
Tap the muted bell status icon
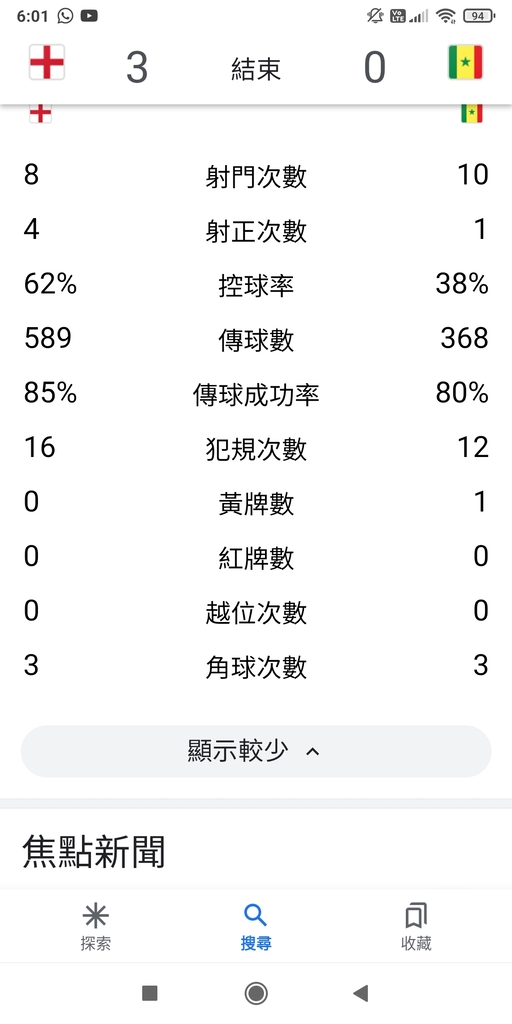click(376, 16)
